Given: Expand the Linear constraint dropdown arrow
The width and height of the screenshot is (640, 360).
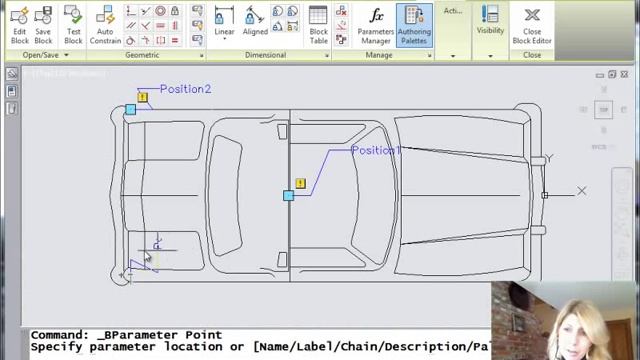Looking at the screenshot, I should (224, 39).
